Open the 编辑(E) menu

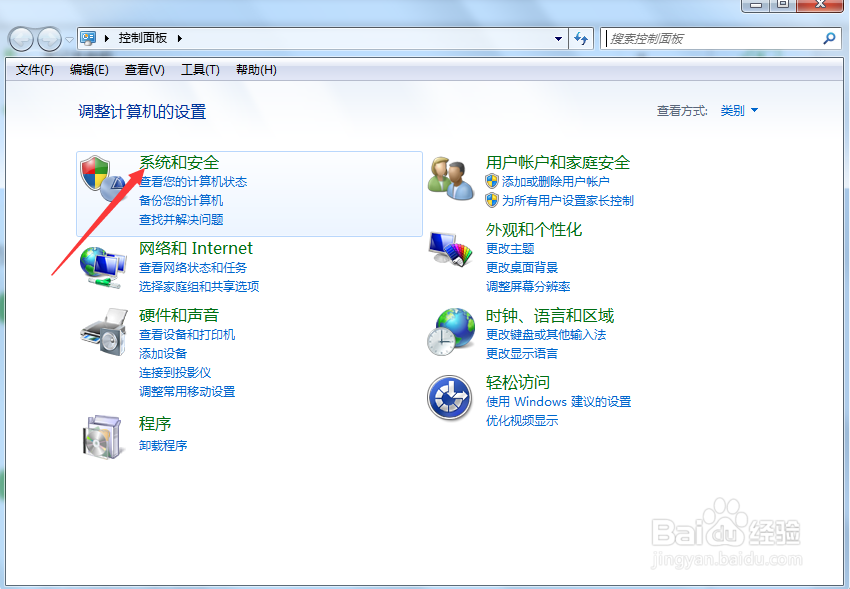89,70
